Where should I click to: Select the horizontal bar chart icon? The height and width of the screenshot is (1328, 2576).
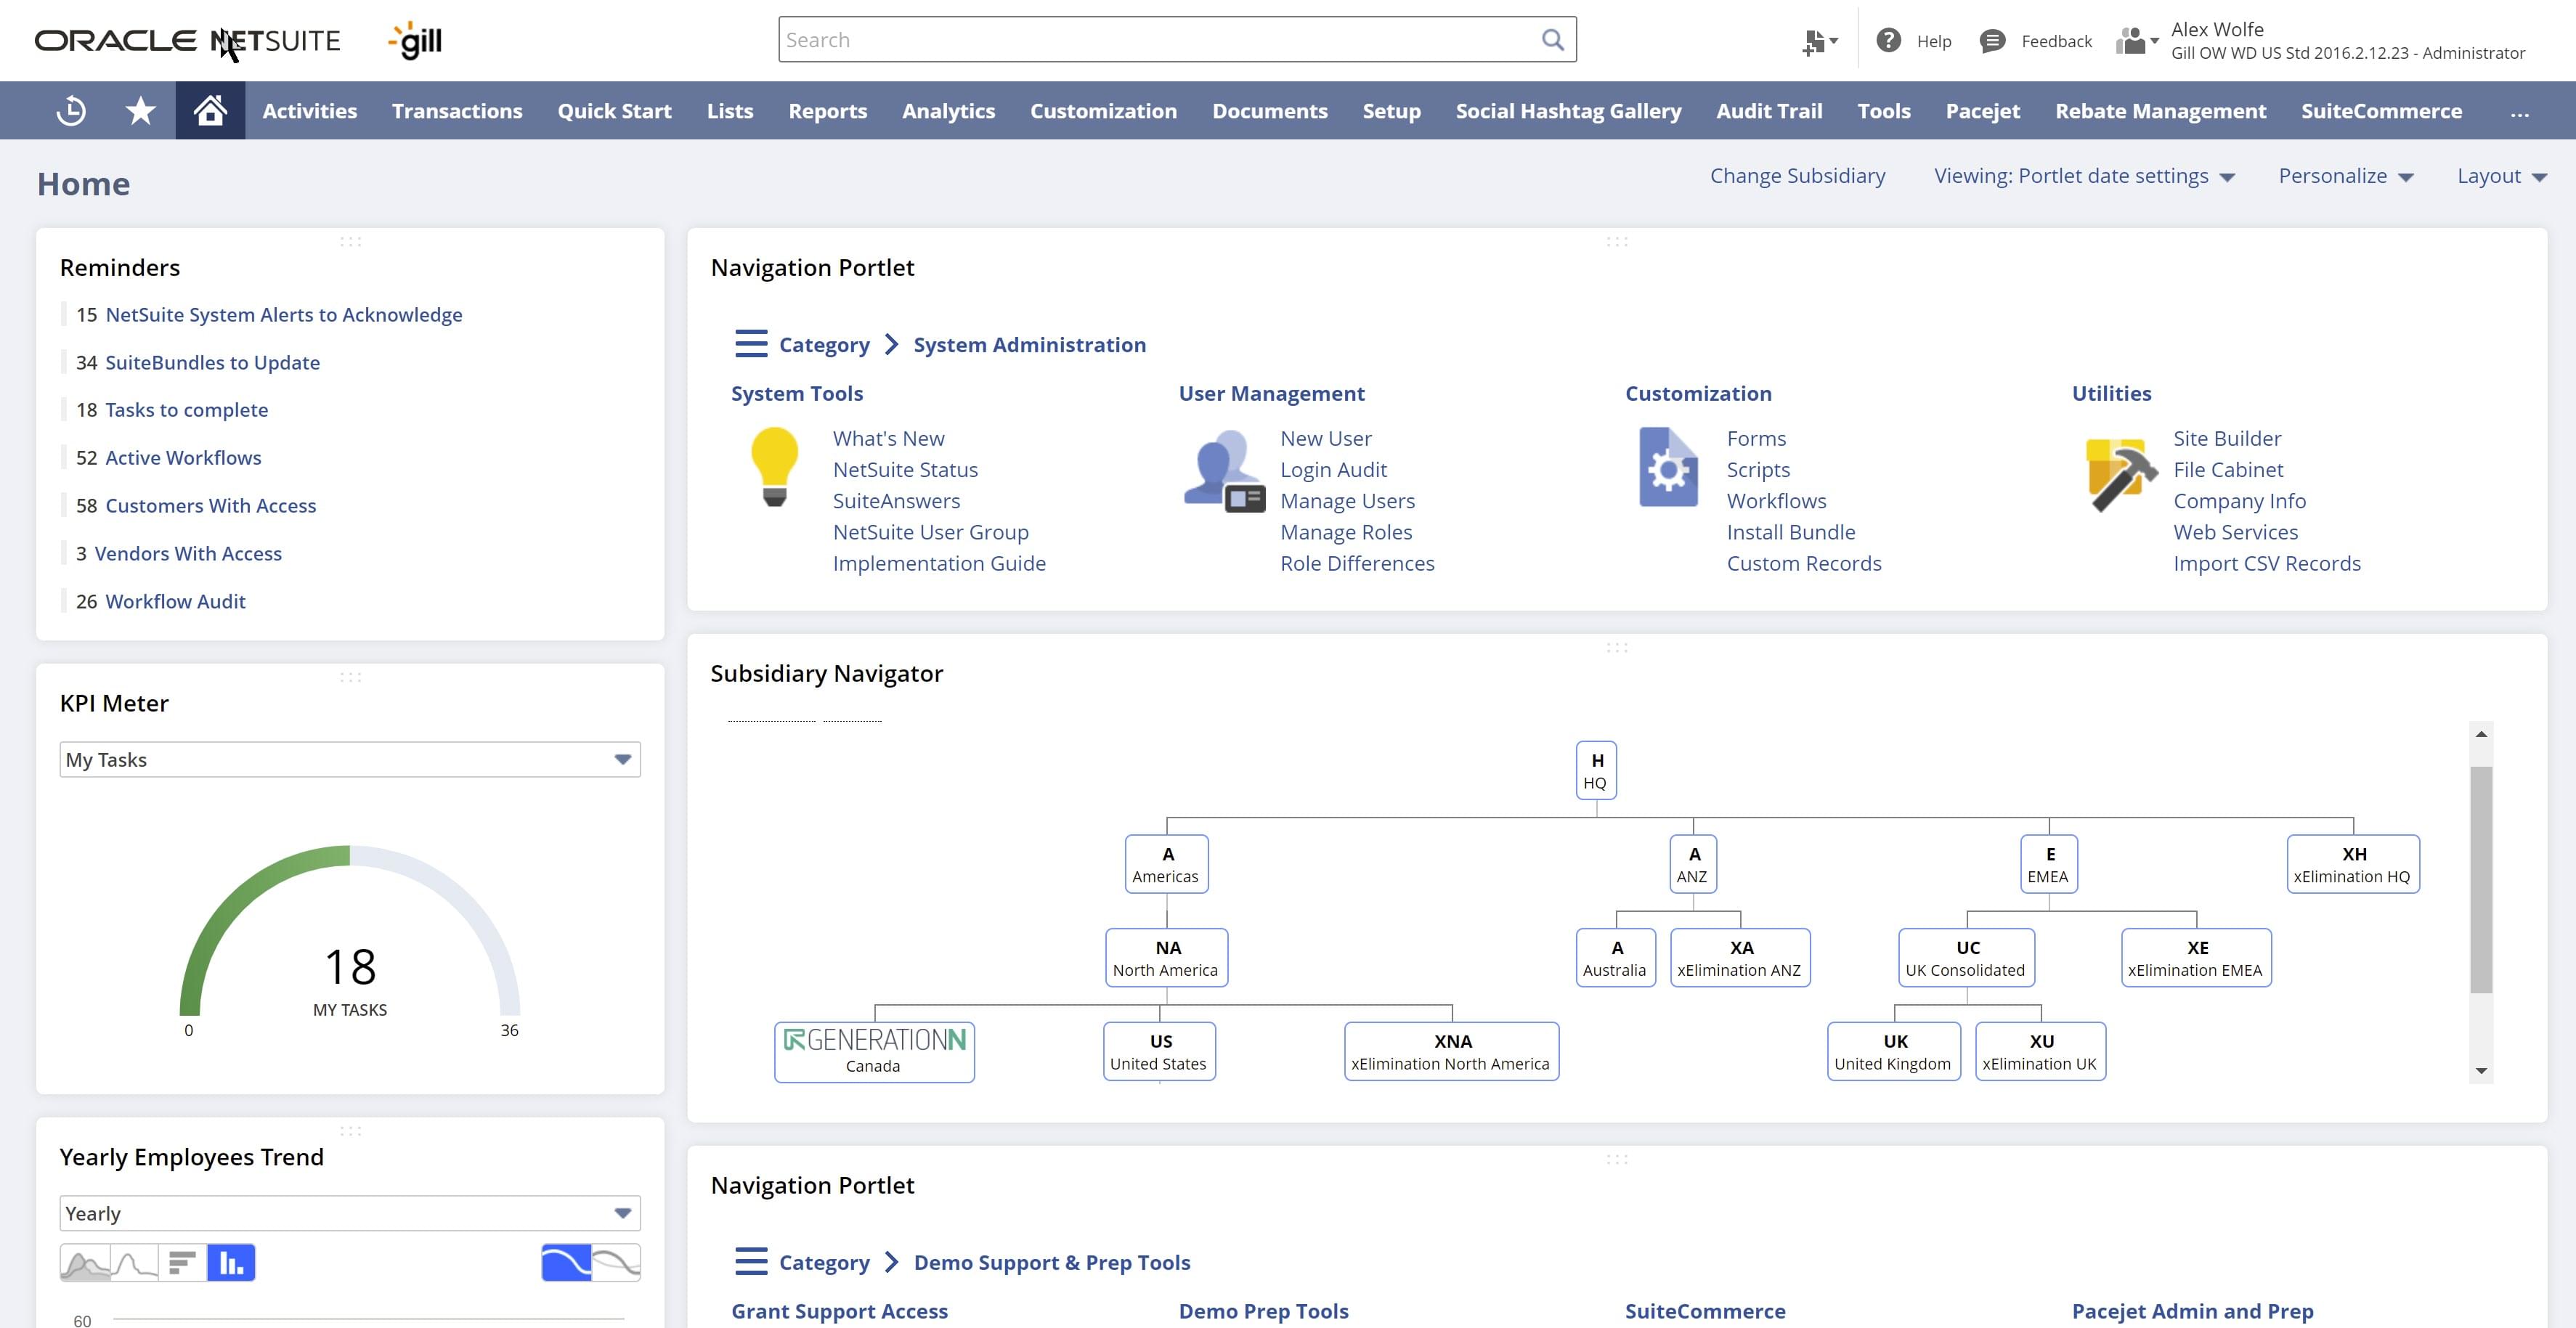[x=182, y=1263]
